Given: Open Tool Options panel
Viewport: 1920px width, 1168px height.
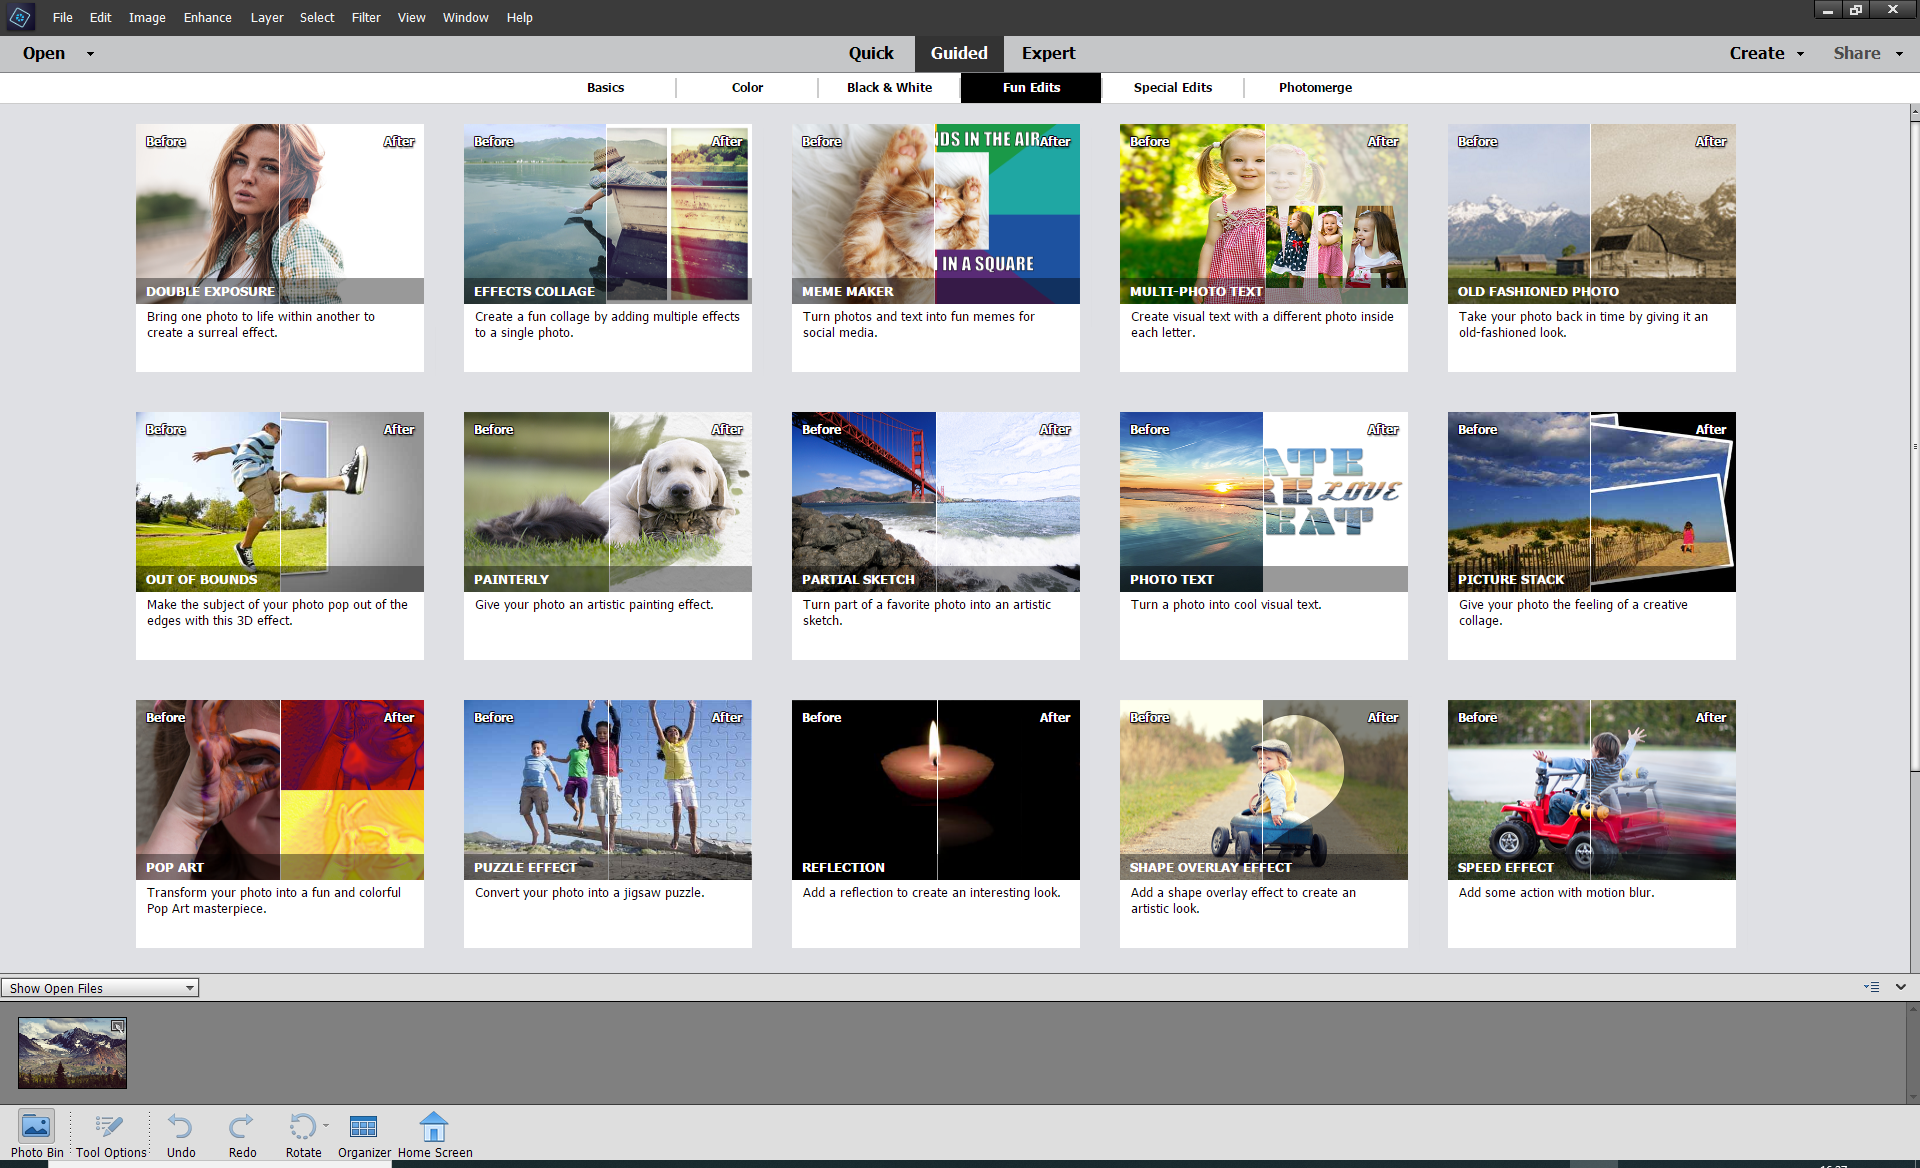Looking at the screenshot, I should pos(110,1128).
